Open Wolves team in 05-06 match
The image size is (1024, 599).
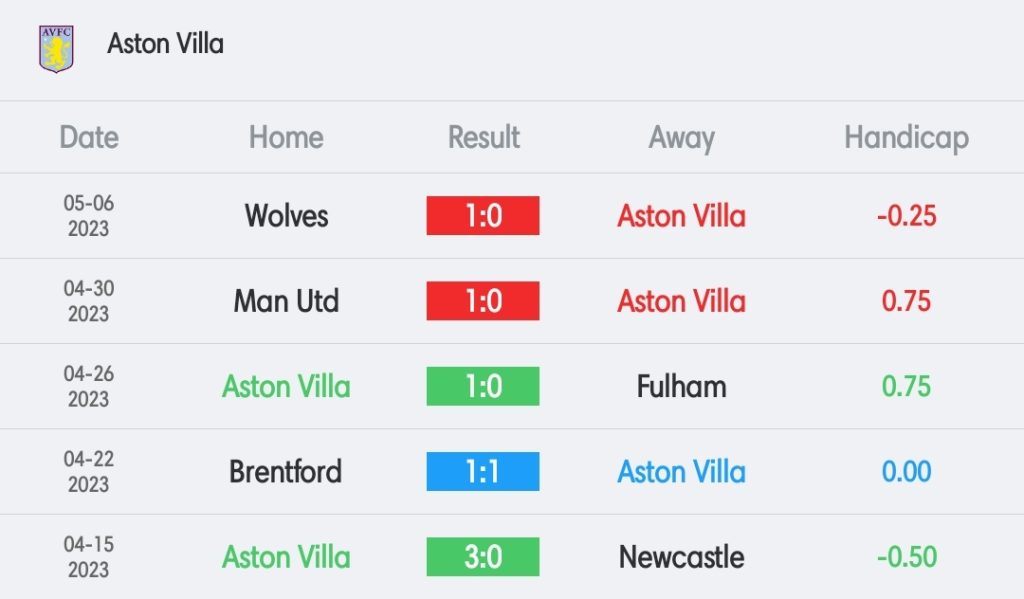point(286,216)
